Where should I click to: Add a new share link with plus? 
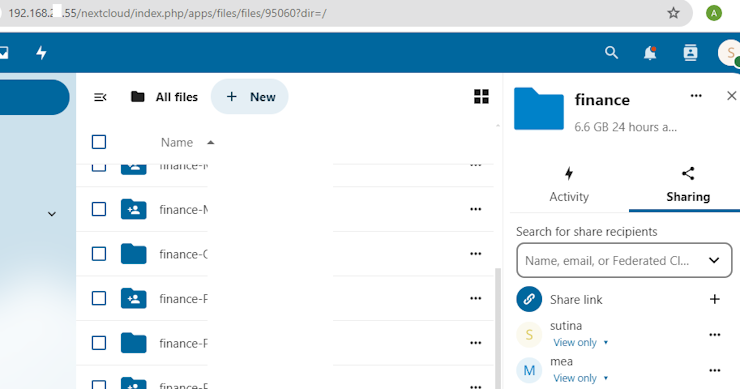[715, 299]
